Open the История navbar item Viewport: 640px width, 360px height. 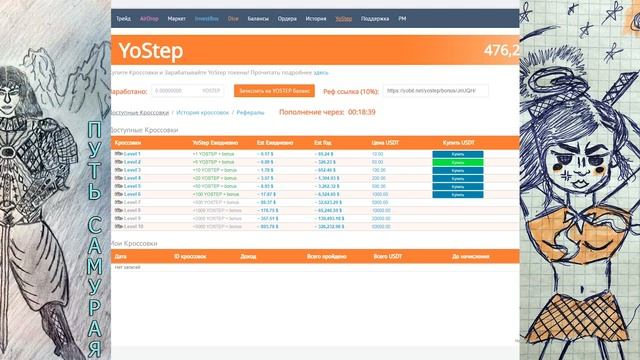click(316, 19)
